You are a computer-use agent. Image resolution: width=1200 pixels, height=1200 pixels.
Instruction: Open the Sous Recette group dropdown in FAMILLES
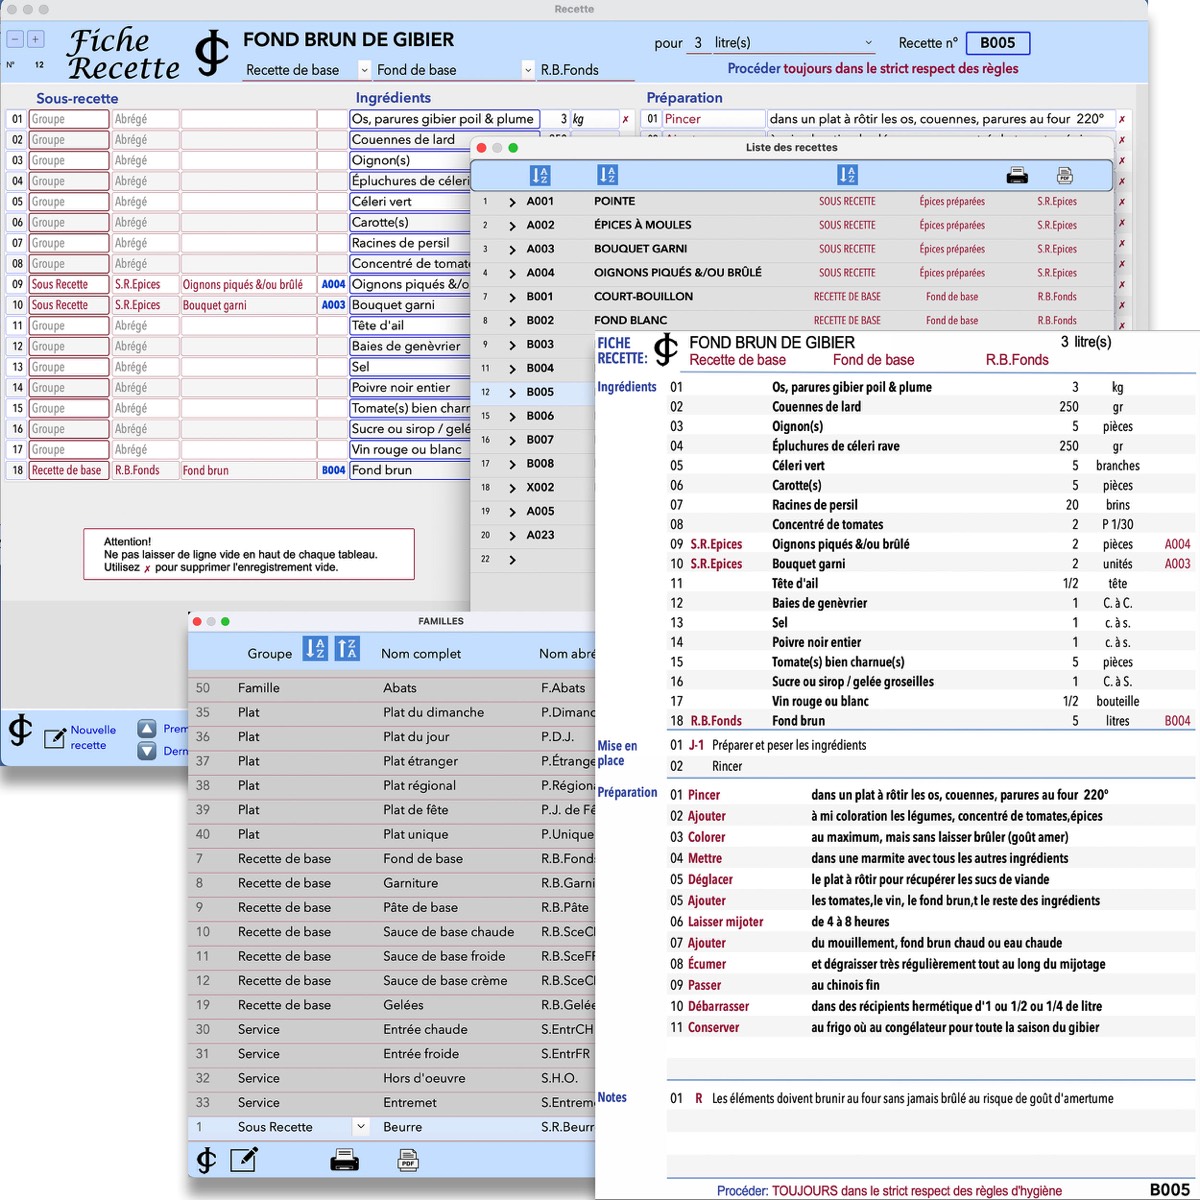[361, 1127]
